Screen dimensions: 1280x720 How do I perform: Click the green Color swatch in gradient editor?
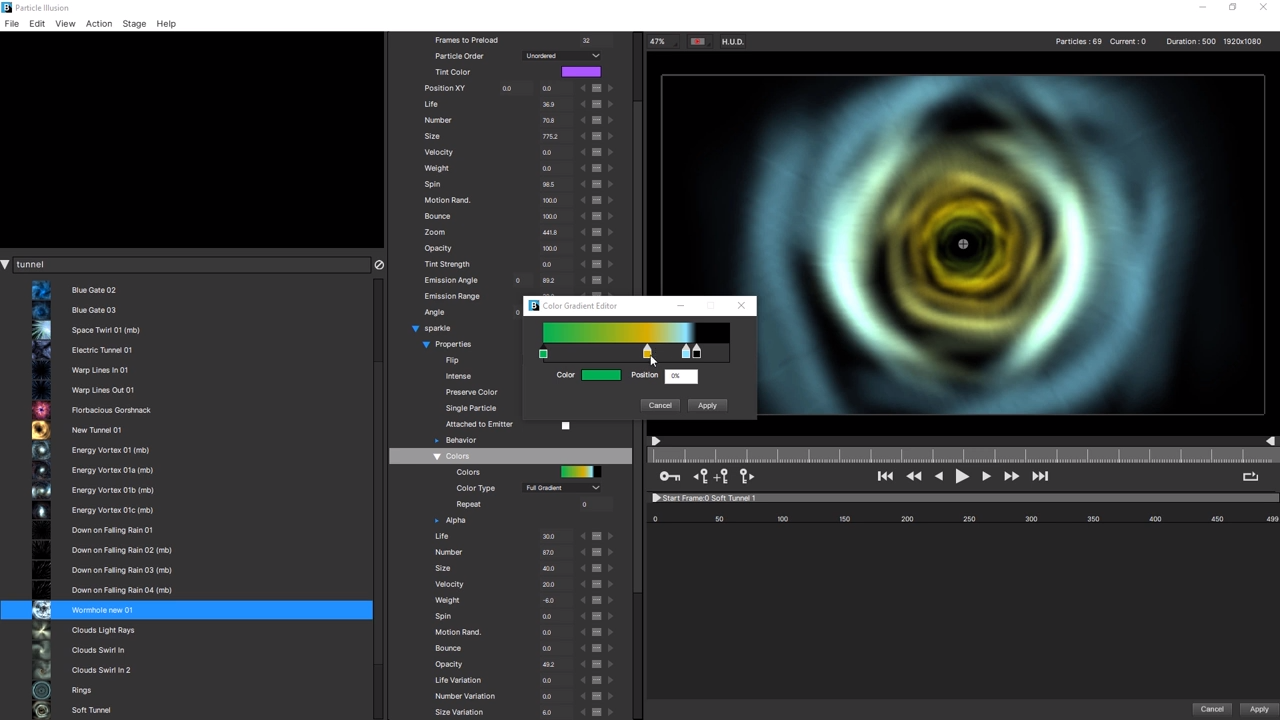[x=600, y=374]
